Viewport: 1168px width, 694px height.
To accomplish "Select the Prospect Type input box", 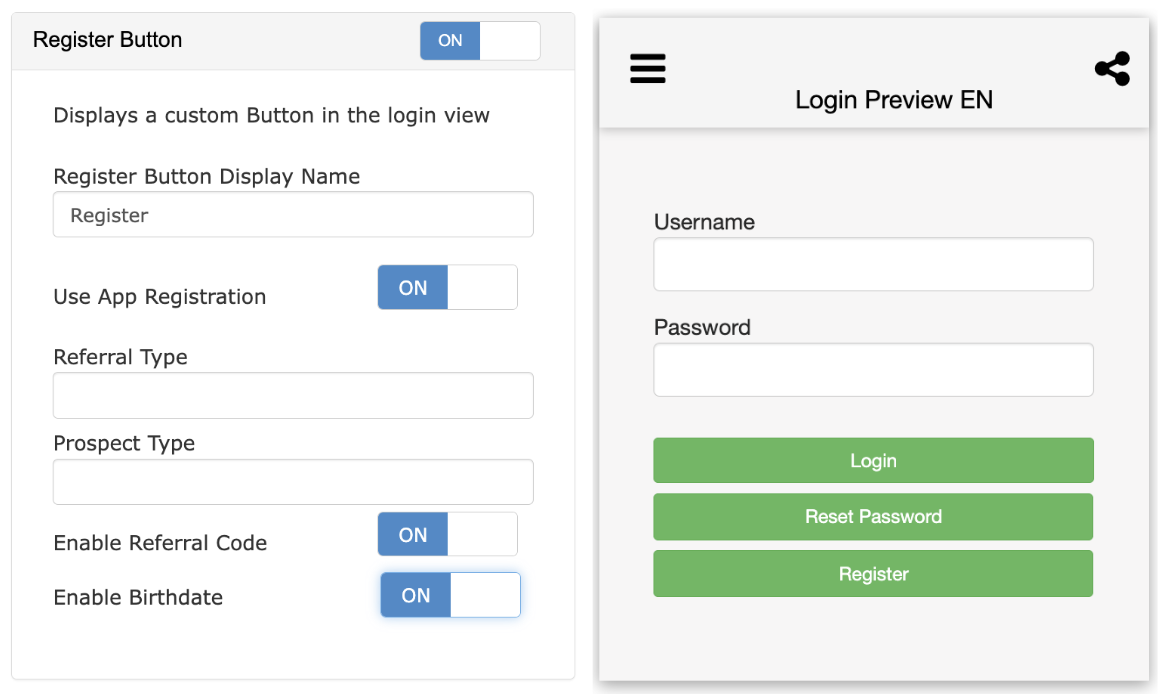I will click(293, 482).
